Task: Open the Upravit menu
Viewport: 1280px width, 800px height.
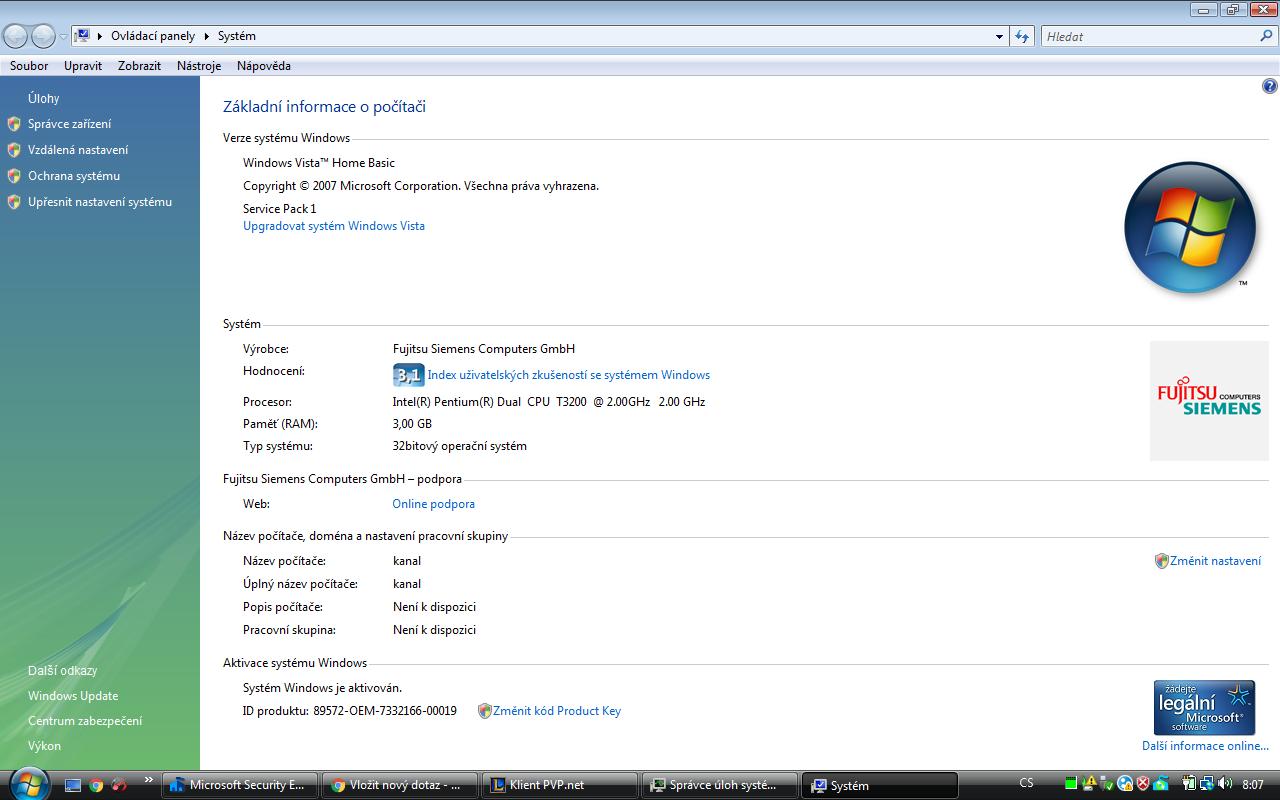Action: point(83,66)
